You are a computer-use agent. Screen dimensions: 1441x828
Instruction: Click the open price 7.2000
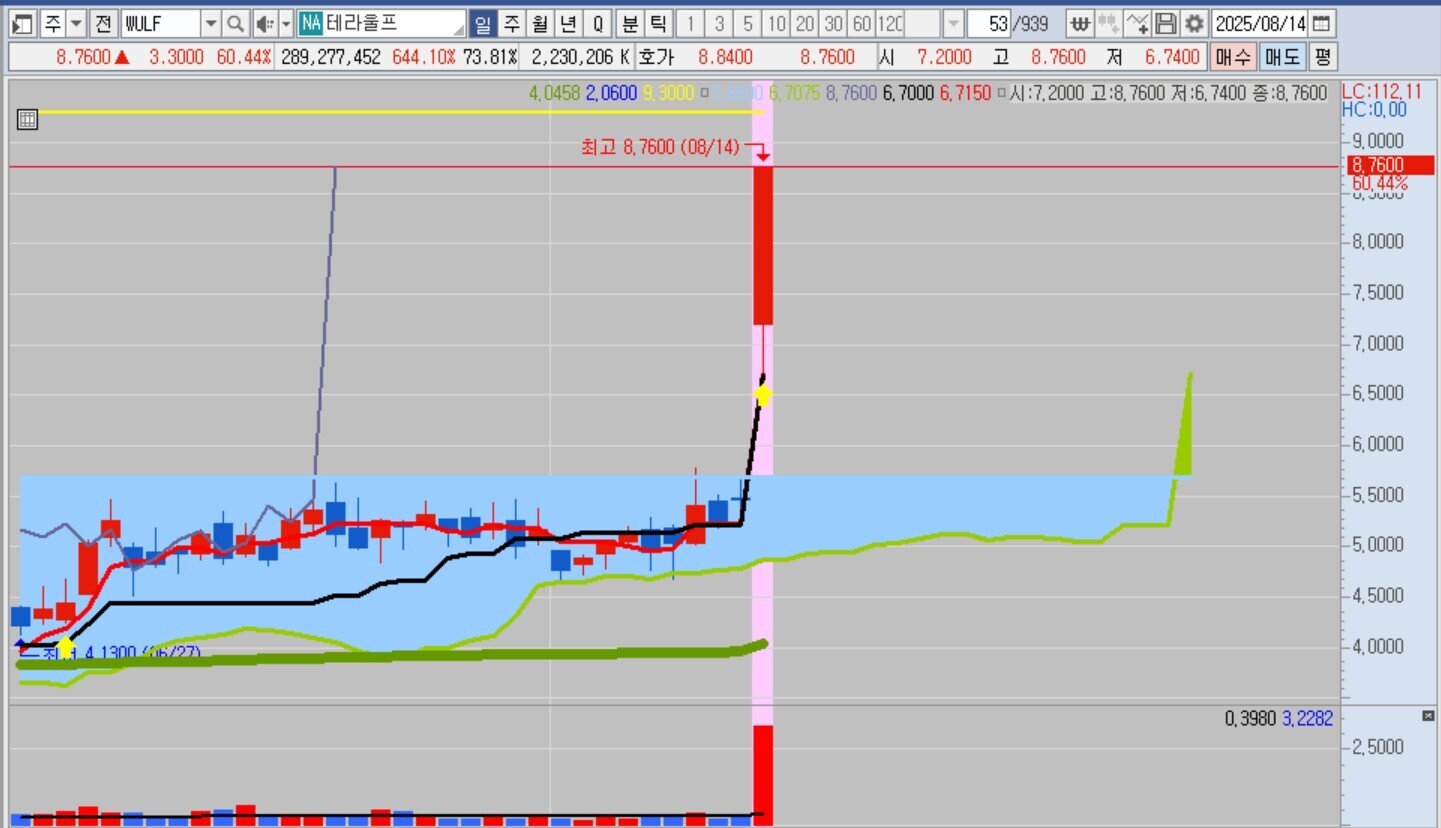click(x=946, y=57)
